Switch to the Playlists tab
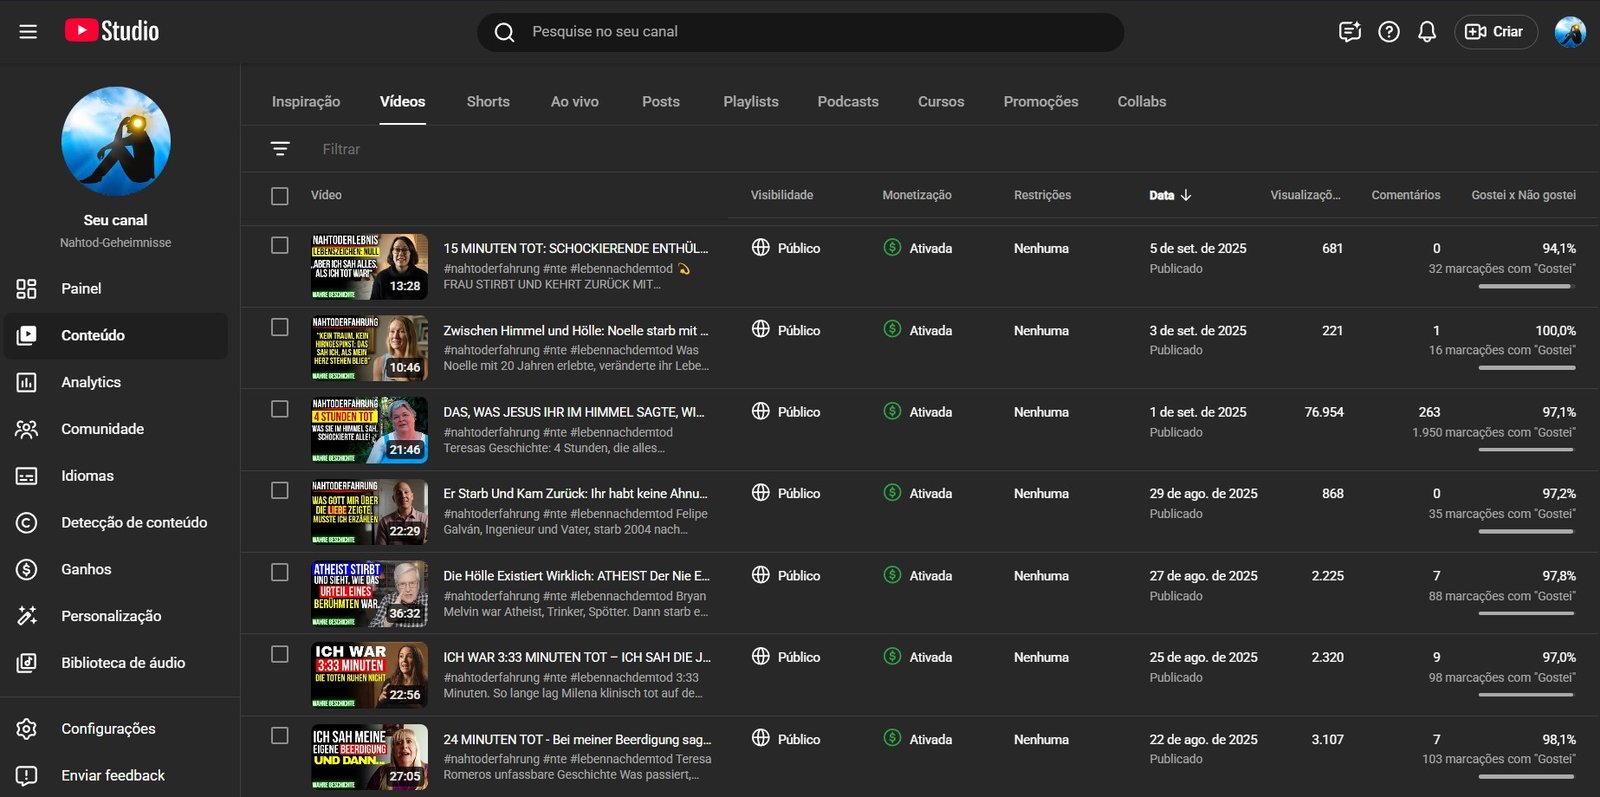The height and width of the screenshot is (797, 1600). (750, 102)
